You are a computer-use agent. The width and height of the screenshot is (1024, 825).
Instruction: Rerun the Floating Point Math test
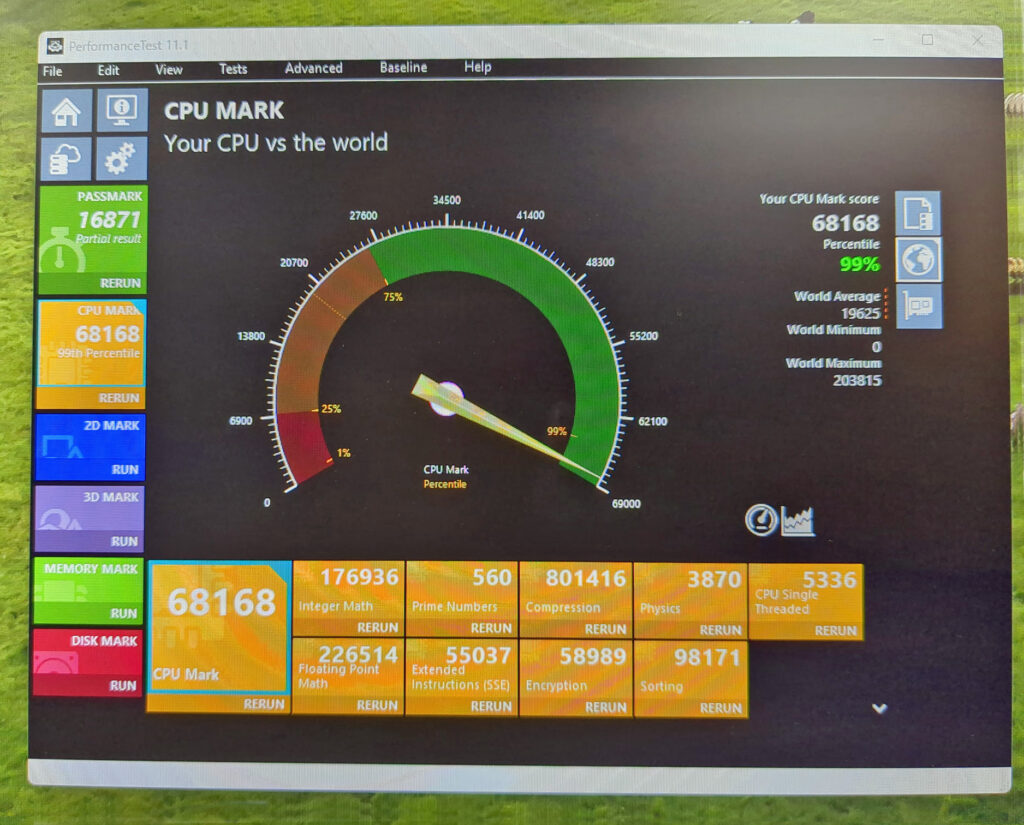(377, 705)
